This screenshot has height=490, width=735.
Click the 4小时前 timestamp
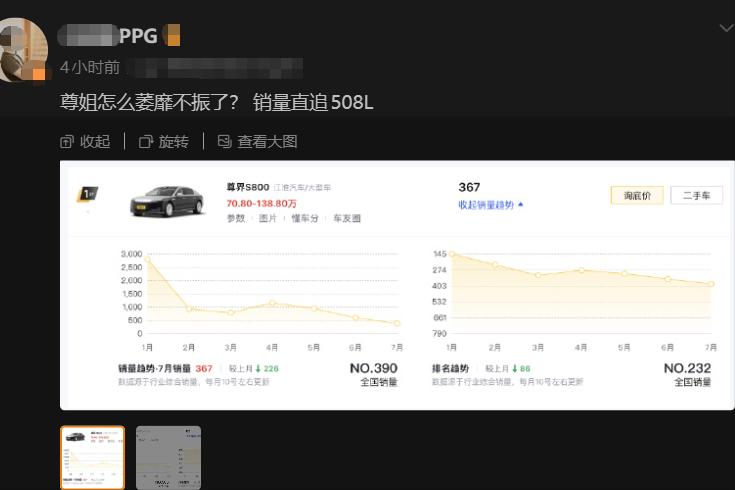pyautogui.click(x=90, y=68)
